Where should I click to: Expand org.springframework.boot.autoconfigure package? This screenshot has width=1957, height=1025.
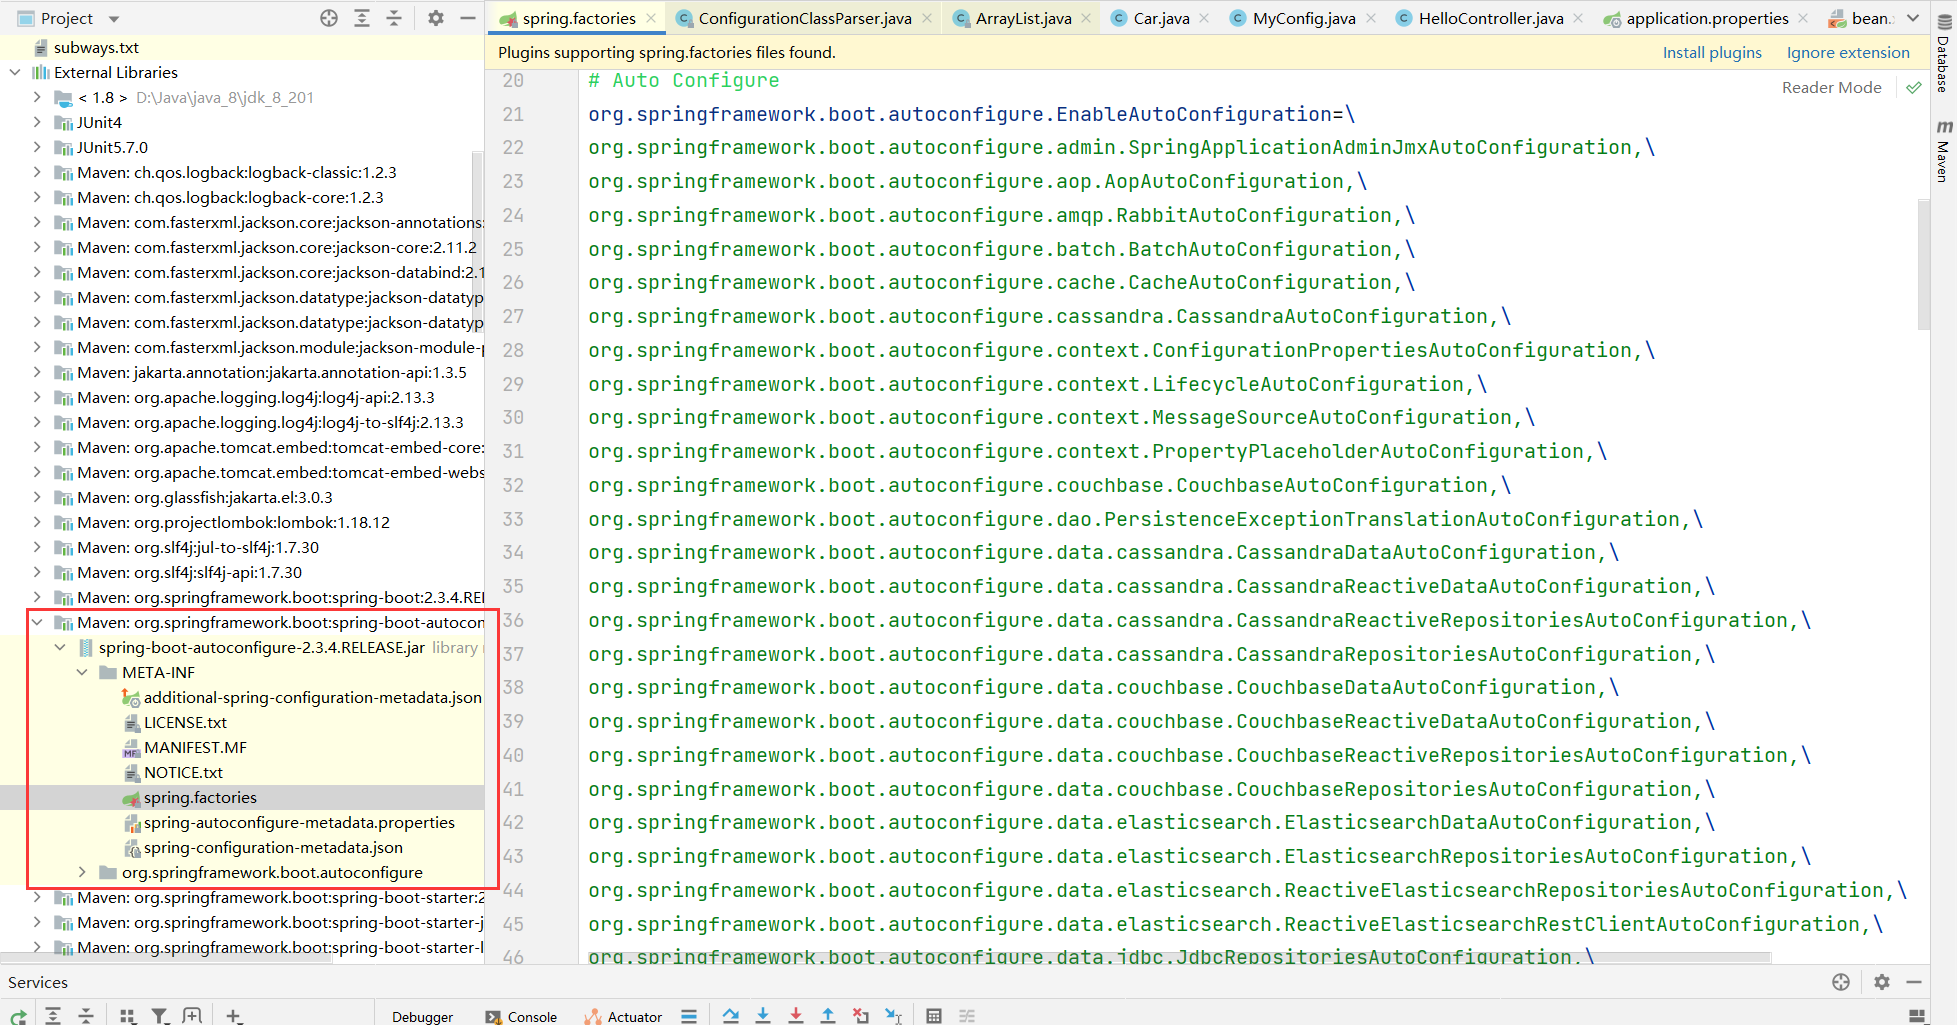coord(82,872)
